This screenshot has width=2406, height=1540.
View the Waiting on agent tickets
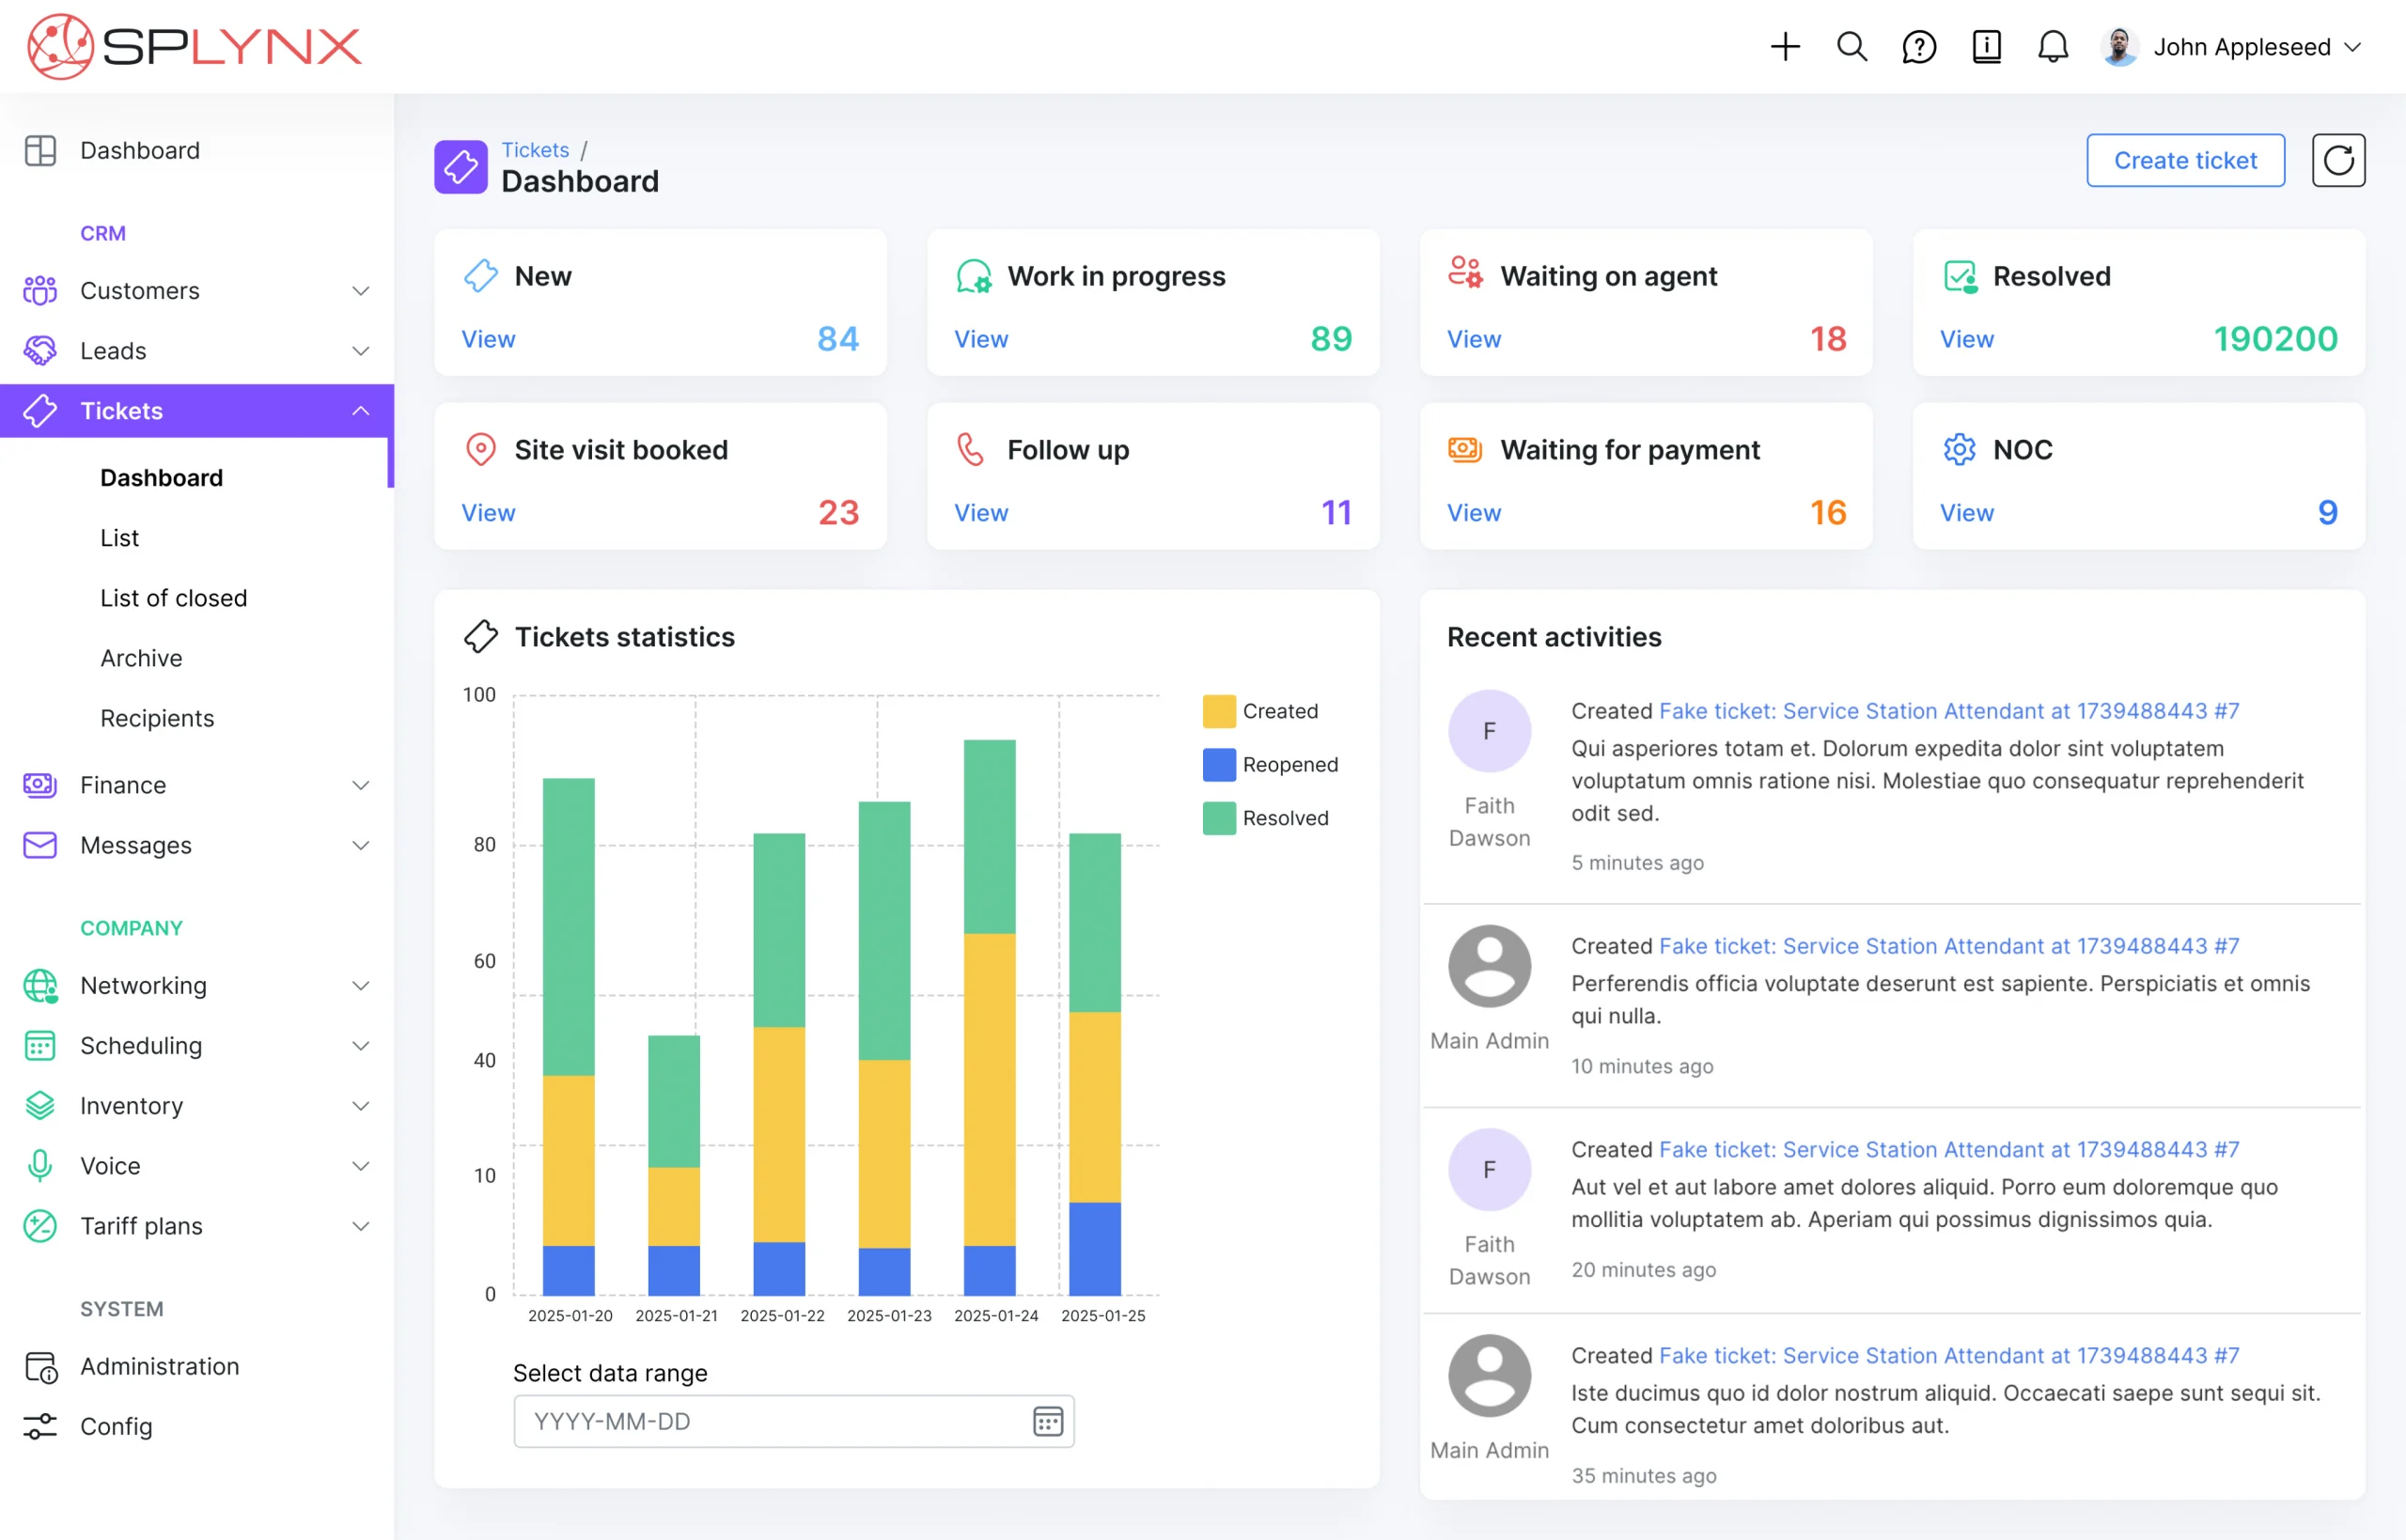(x=1472, y=339)
